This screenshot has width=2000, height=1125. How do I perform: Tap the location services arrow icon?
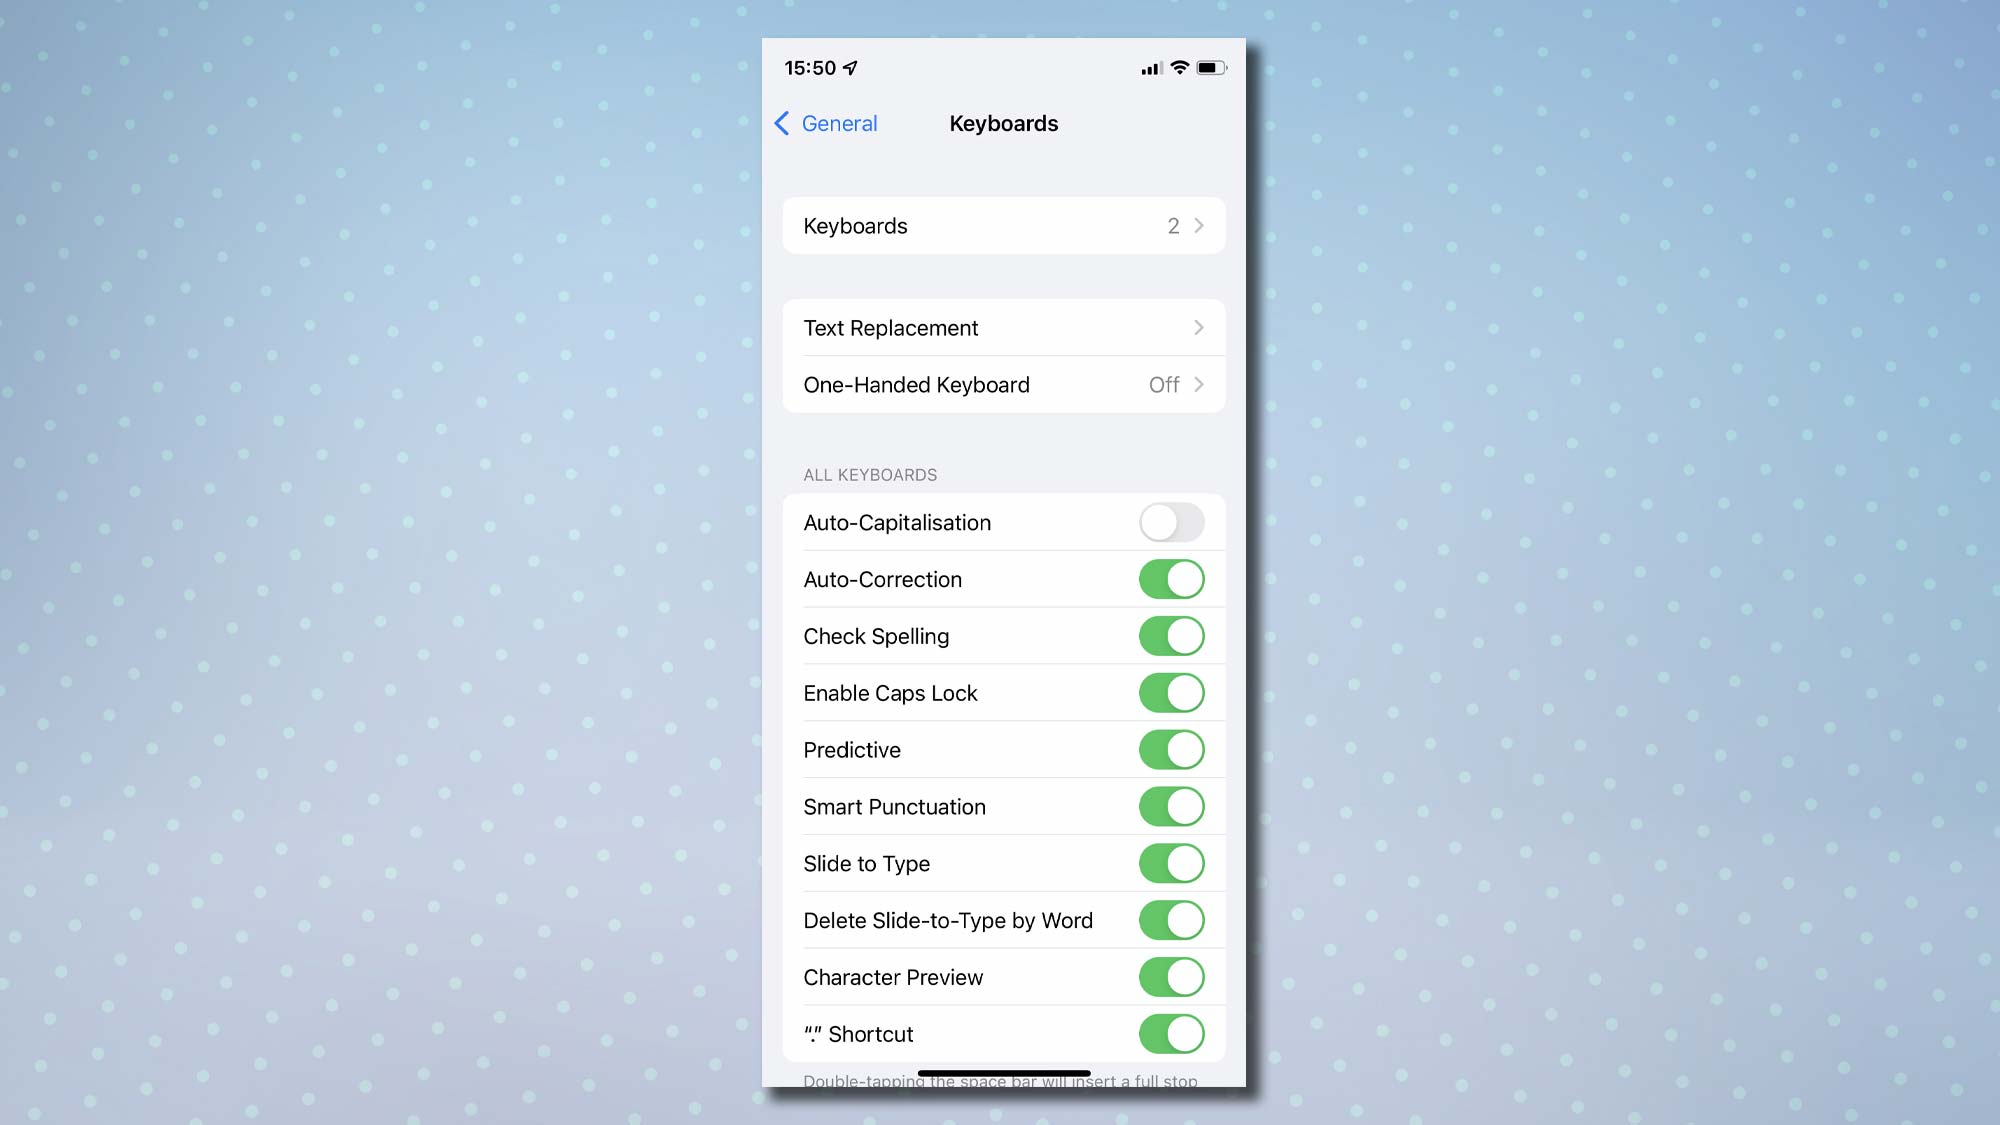[x=853, y=67]
